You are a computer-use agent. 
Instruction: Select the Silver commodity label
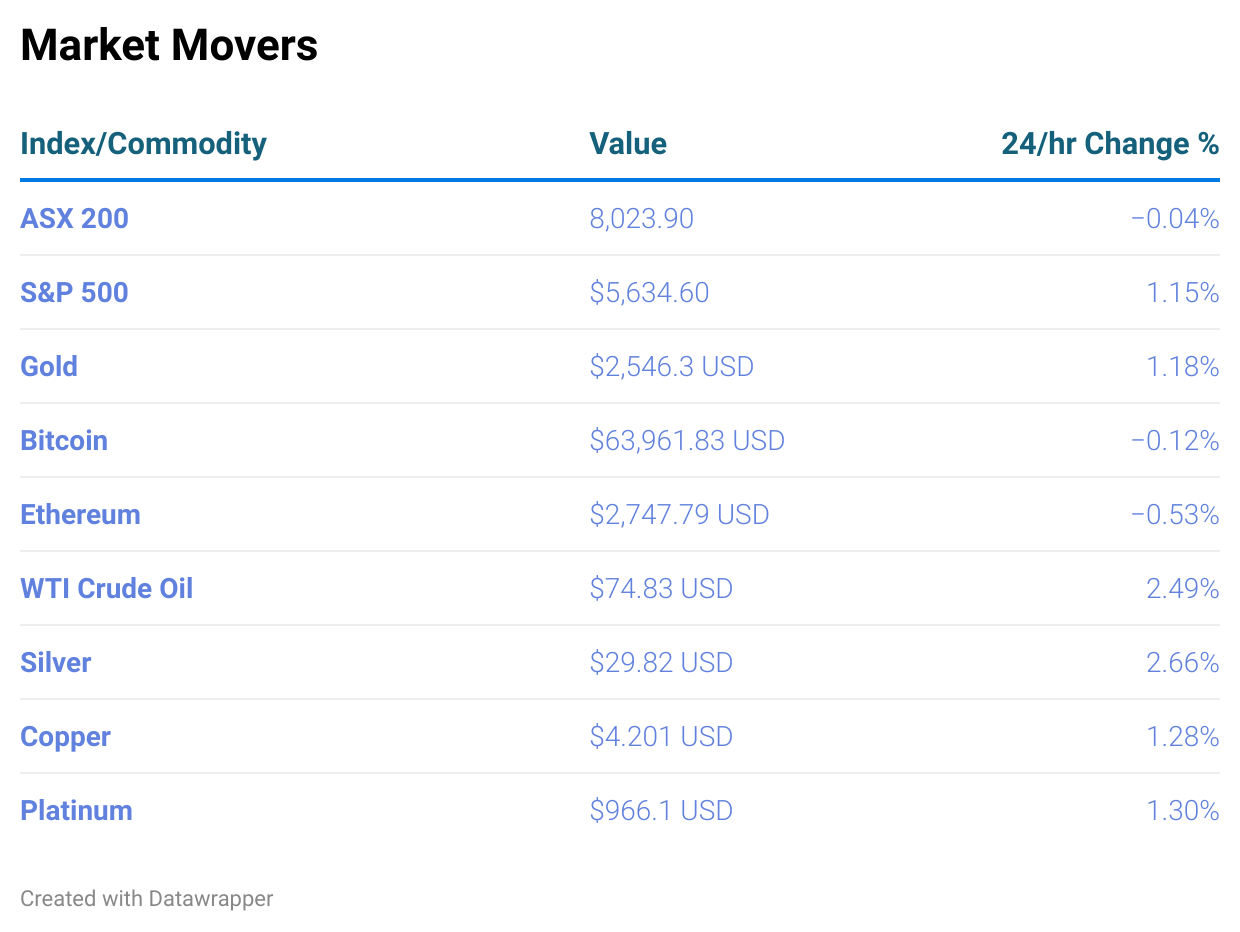tap(56, 662)
